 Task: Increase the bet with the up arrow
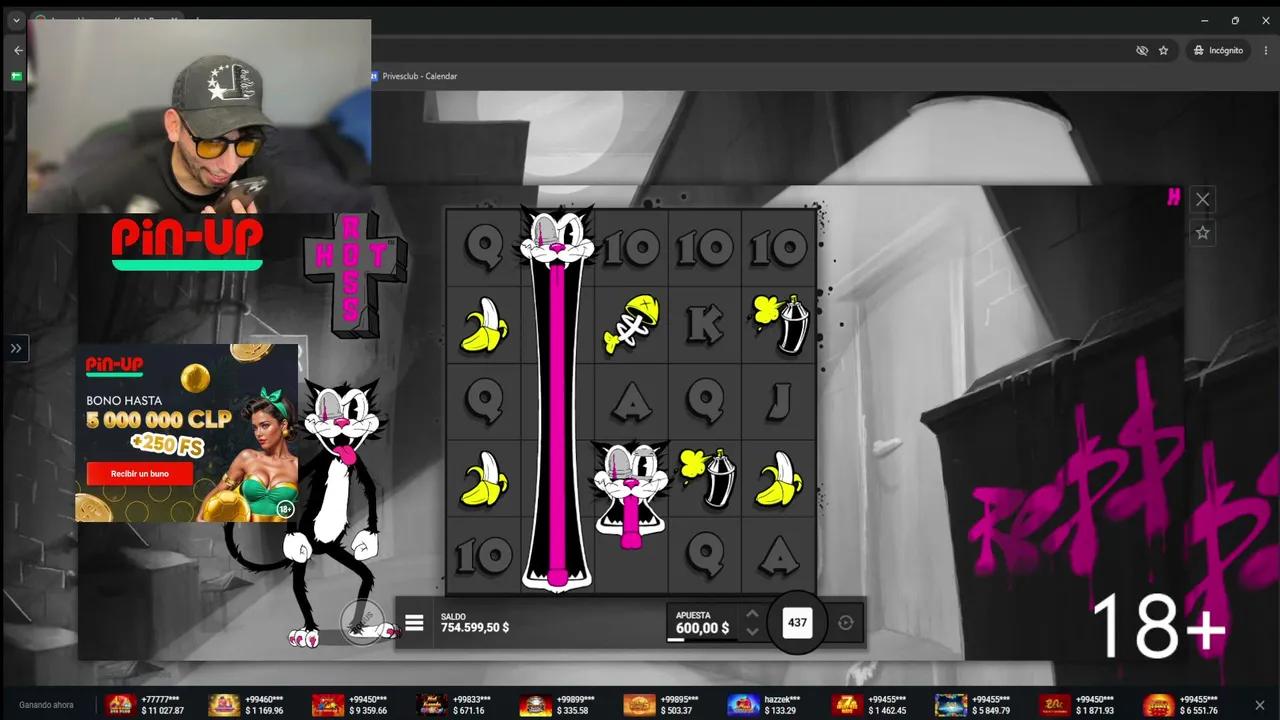(752, 614)
